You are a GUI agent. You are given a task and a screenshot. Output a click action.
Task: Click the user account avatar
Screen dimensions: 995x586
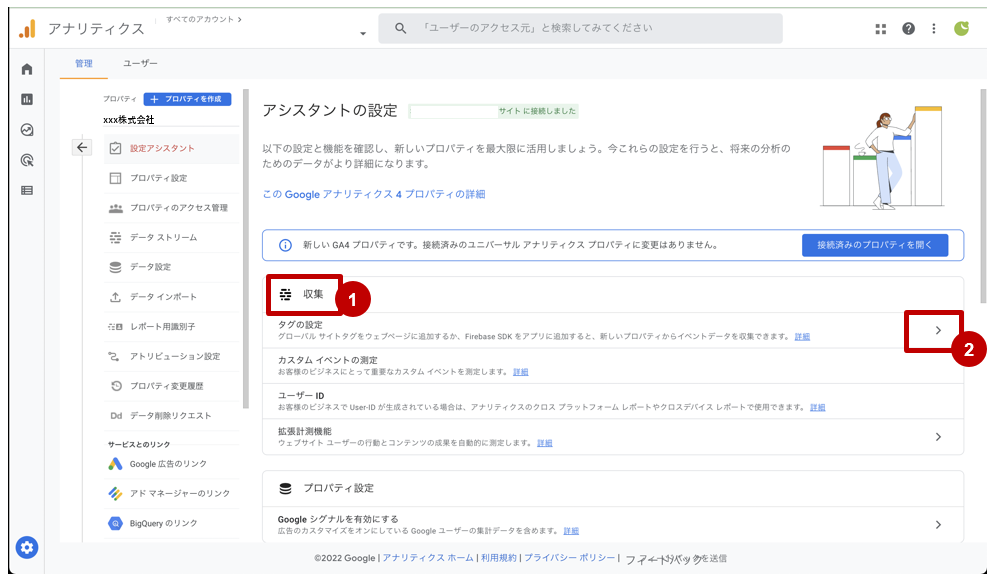tap(962, 29)
